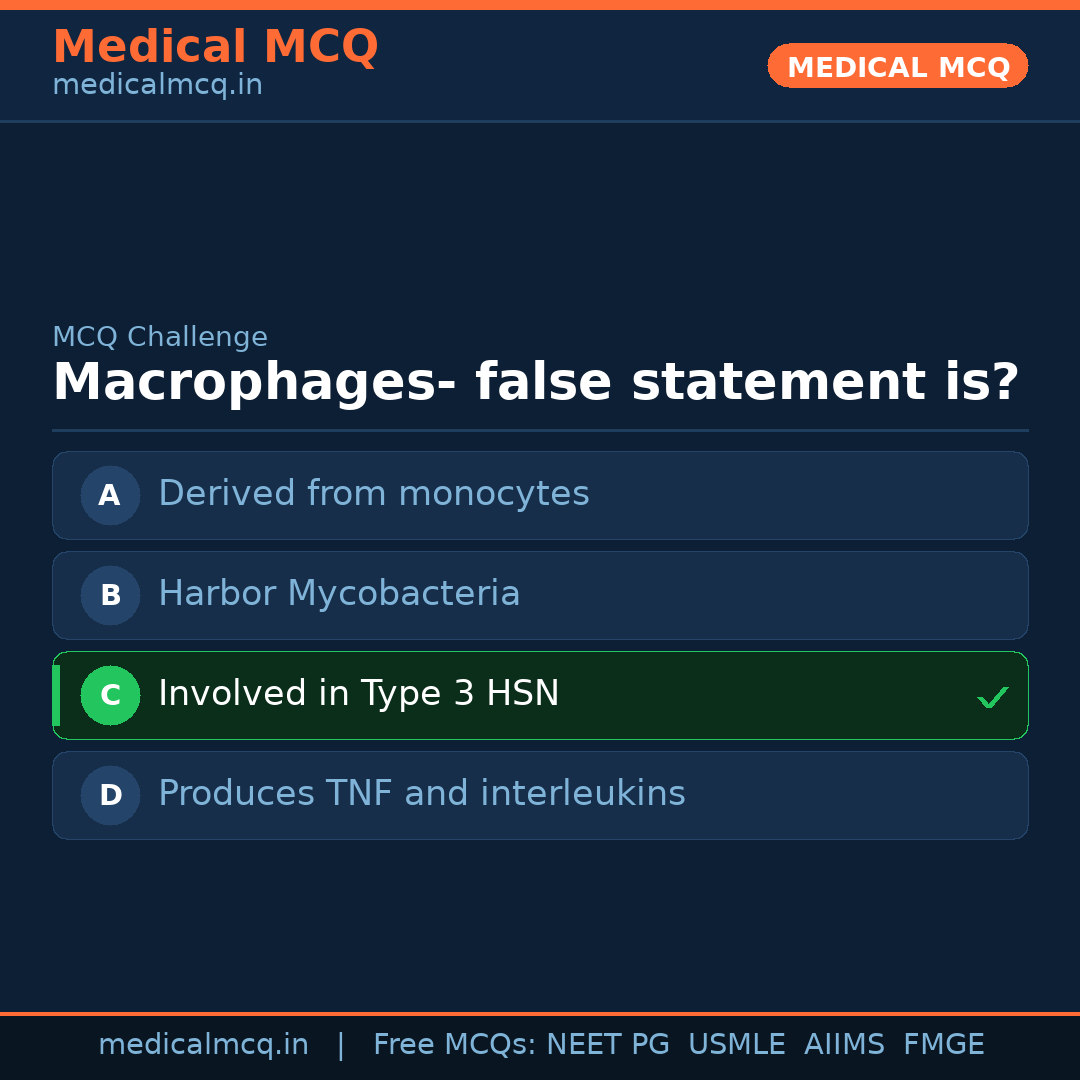Visit medicalmcq.in link under header title
The width and height of the screenshot is (1080, 1080).
157,86
